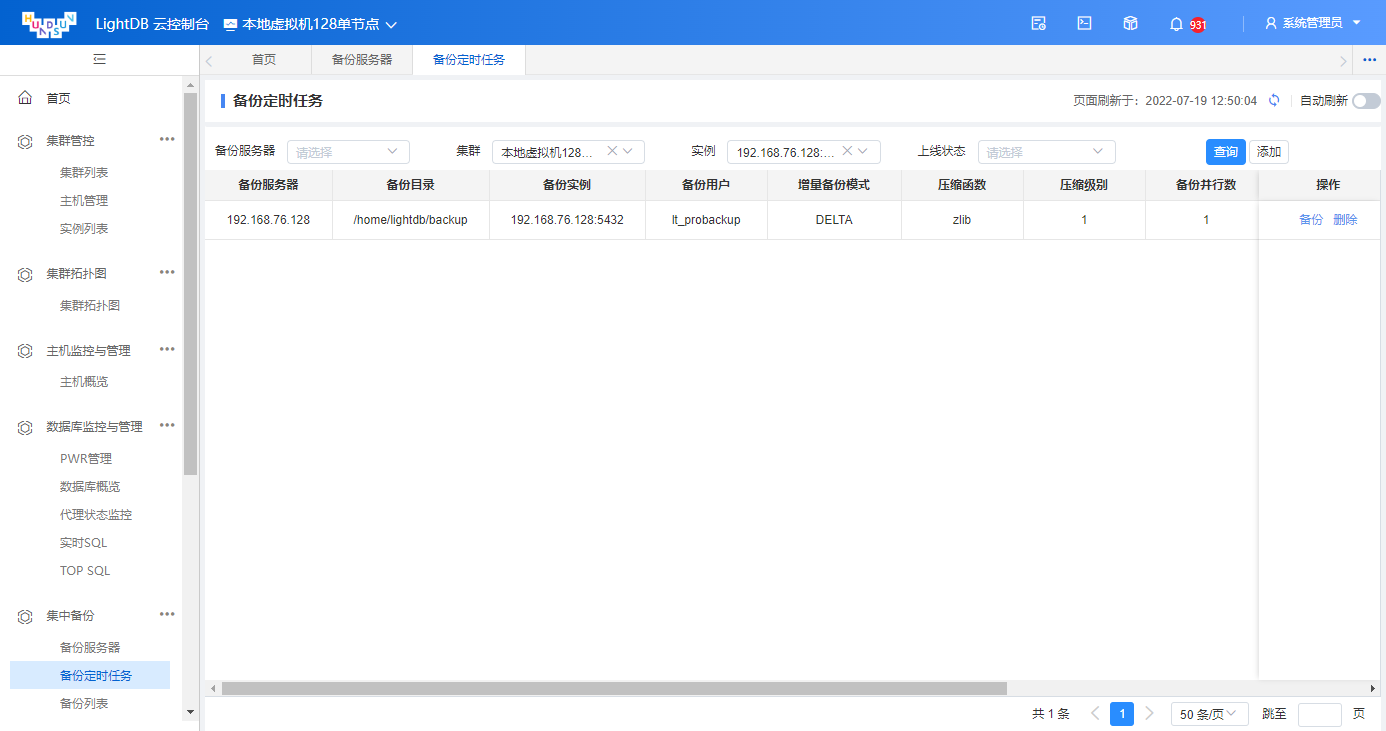Click 删除 link in the table row
Image resolution: width=1386 pixels, height=731 pixels.
[1345, 220]
